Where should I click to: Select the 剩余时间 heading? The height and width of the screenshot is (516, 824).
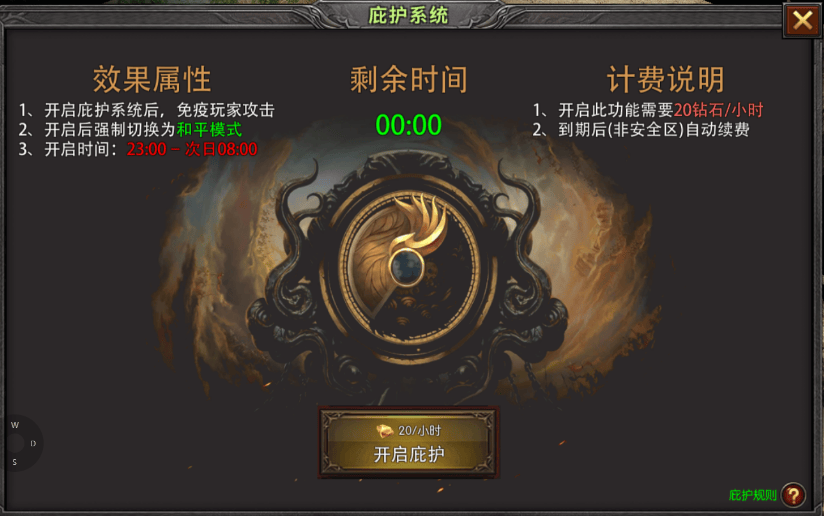[408, 79]
